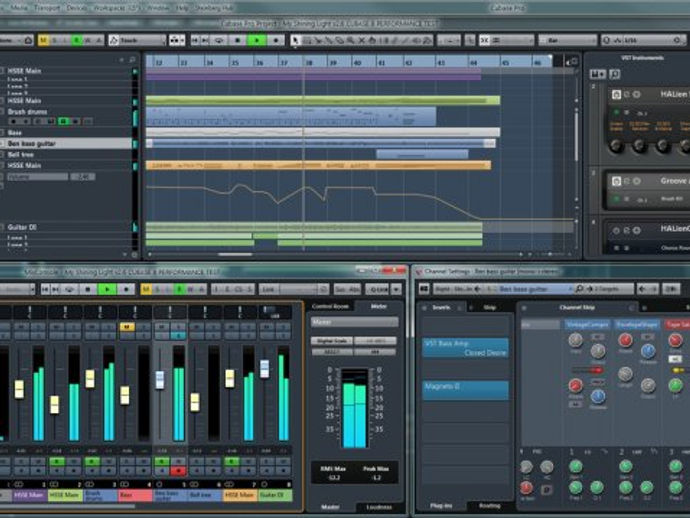This screenshot has width=690, height=518.
Task: Select the Zoom magnifier tool
Action: [350, 40]
